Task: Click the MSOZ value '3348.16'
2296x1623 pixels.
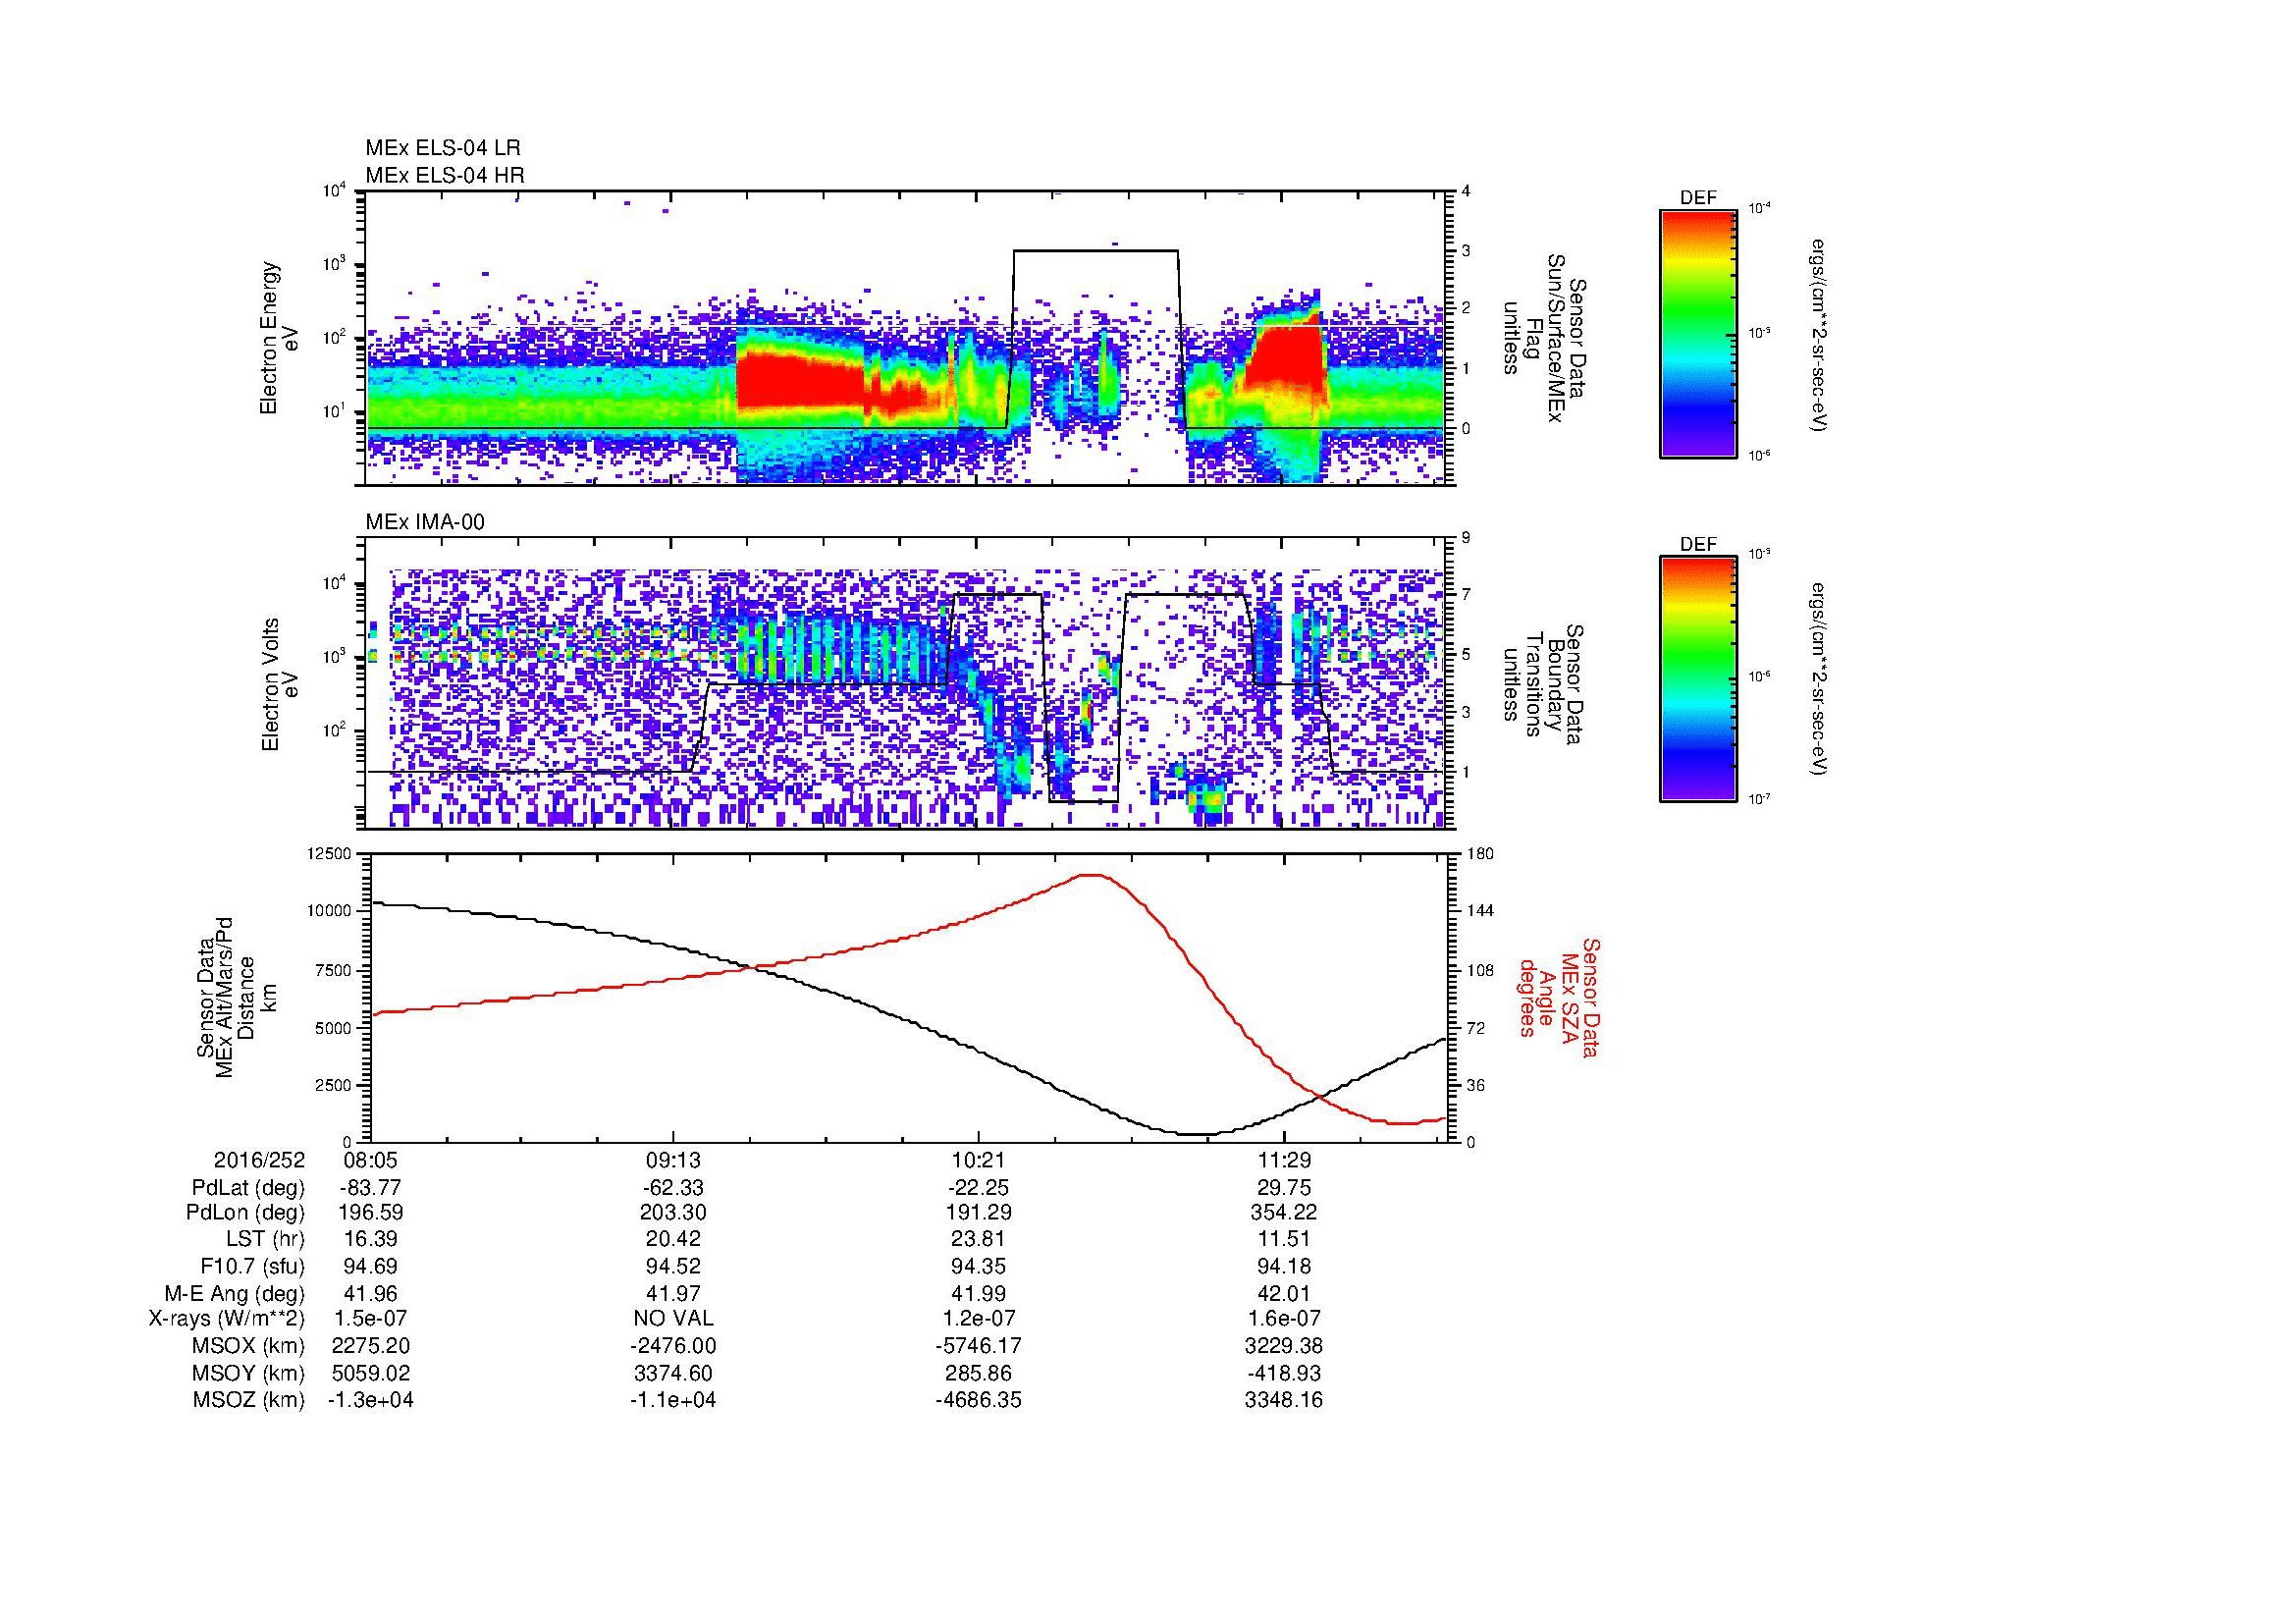Action: point(1283,1400)
